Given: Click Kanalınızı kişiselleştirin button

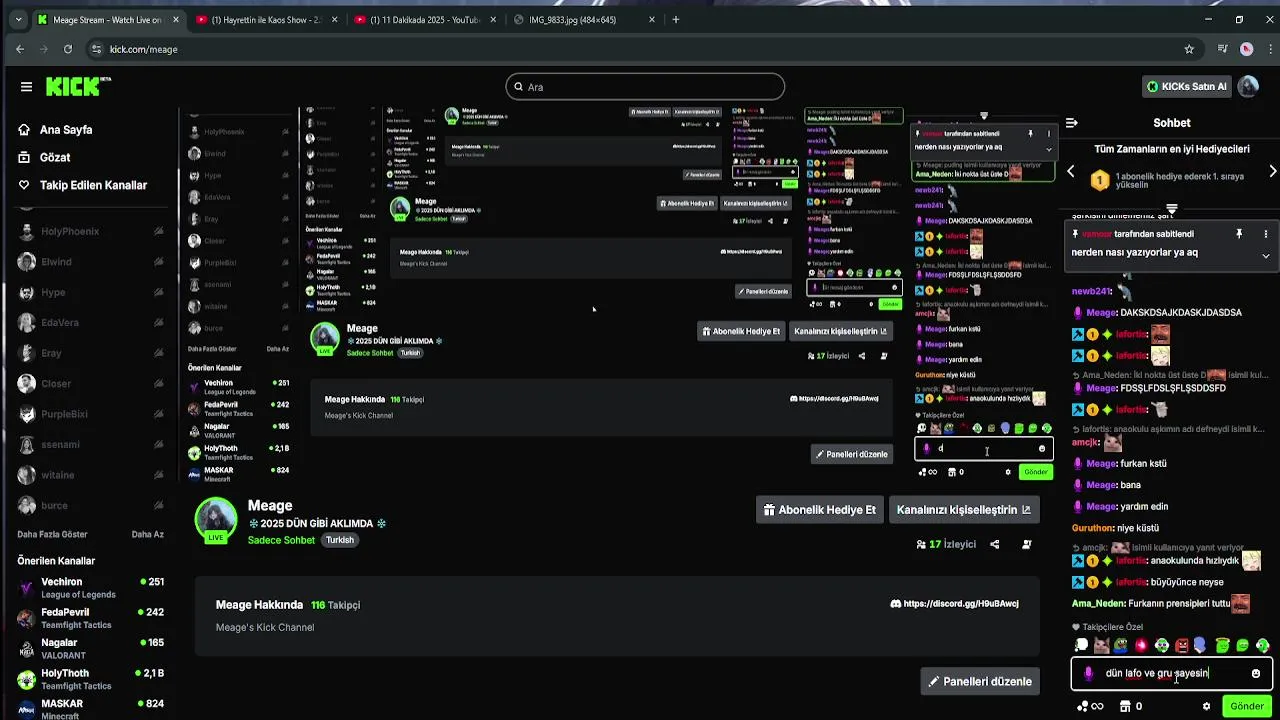Looking at the screenshot, I should (x=964, y=510).
